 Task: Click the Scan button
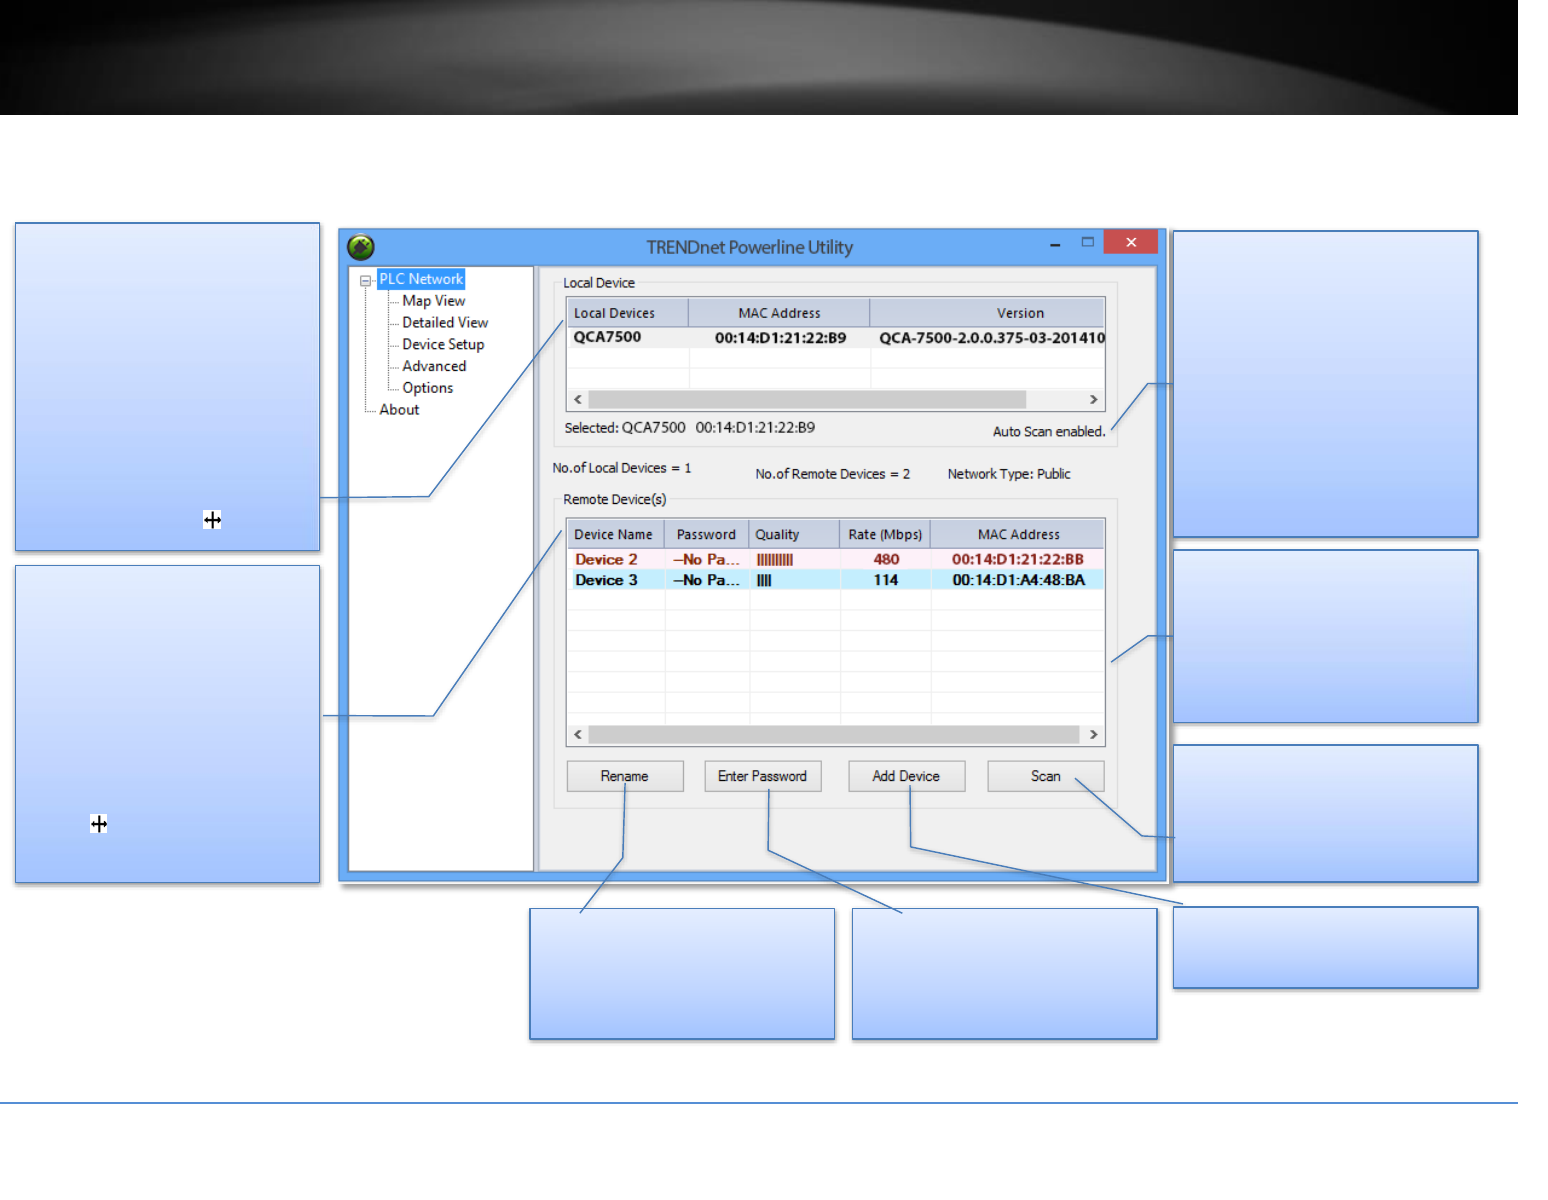1046,776
